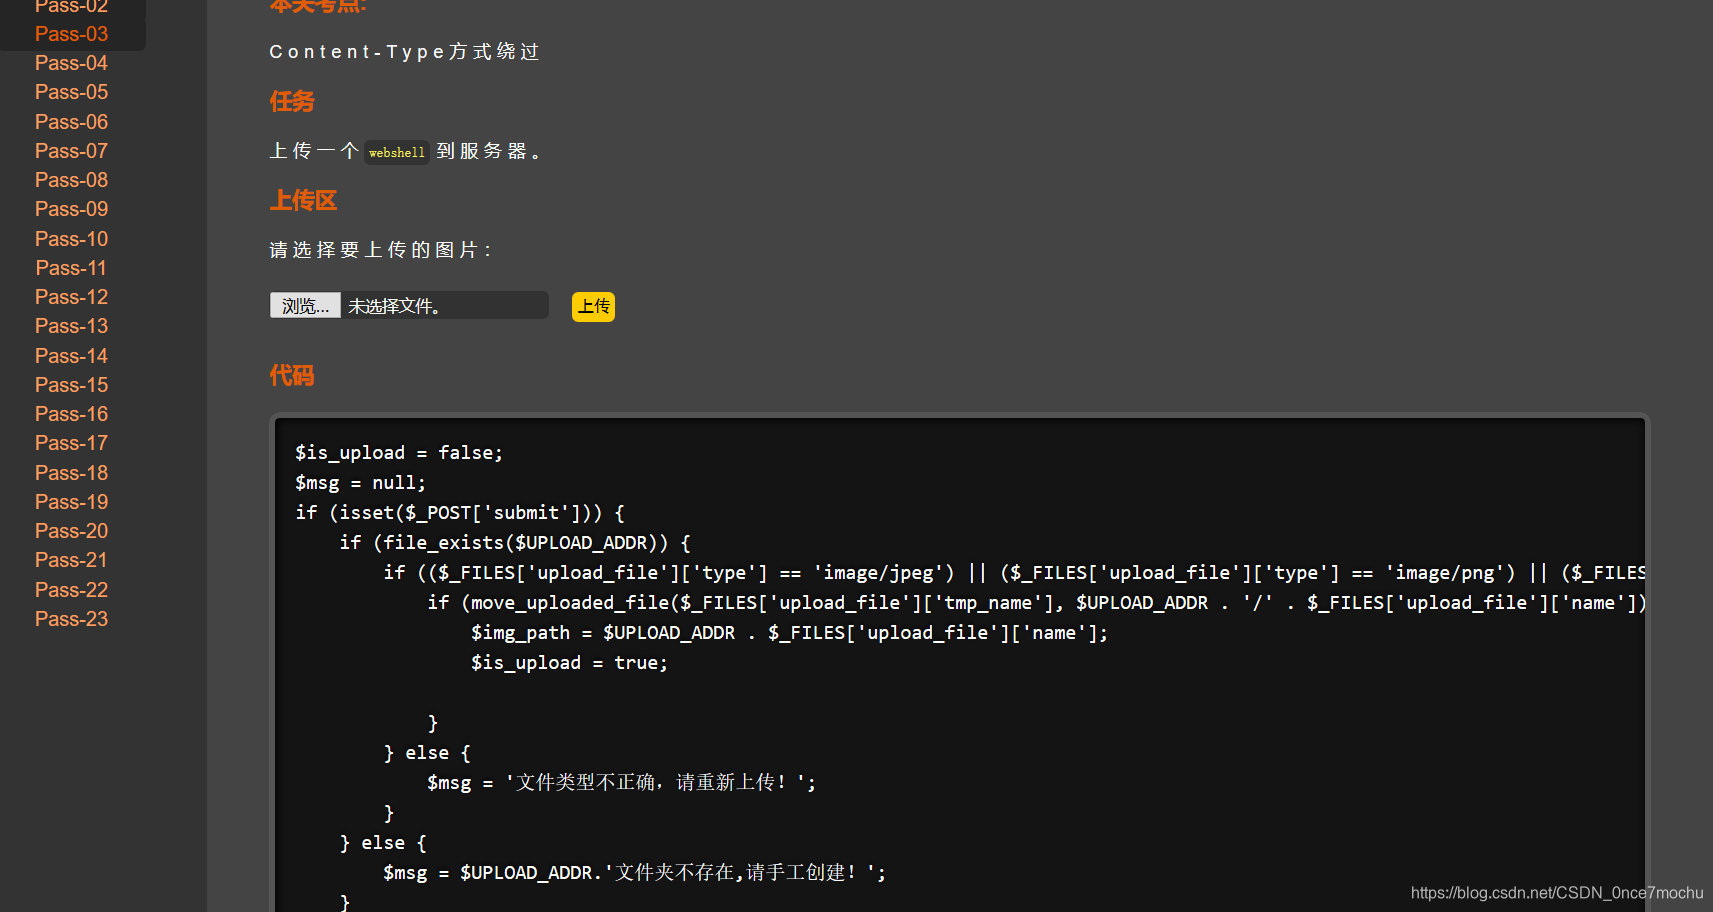Screen dimensions: 1713x912
Task: Select the last entry Pass-23
Action: point(71,619)
